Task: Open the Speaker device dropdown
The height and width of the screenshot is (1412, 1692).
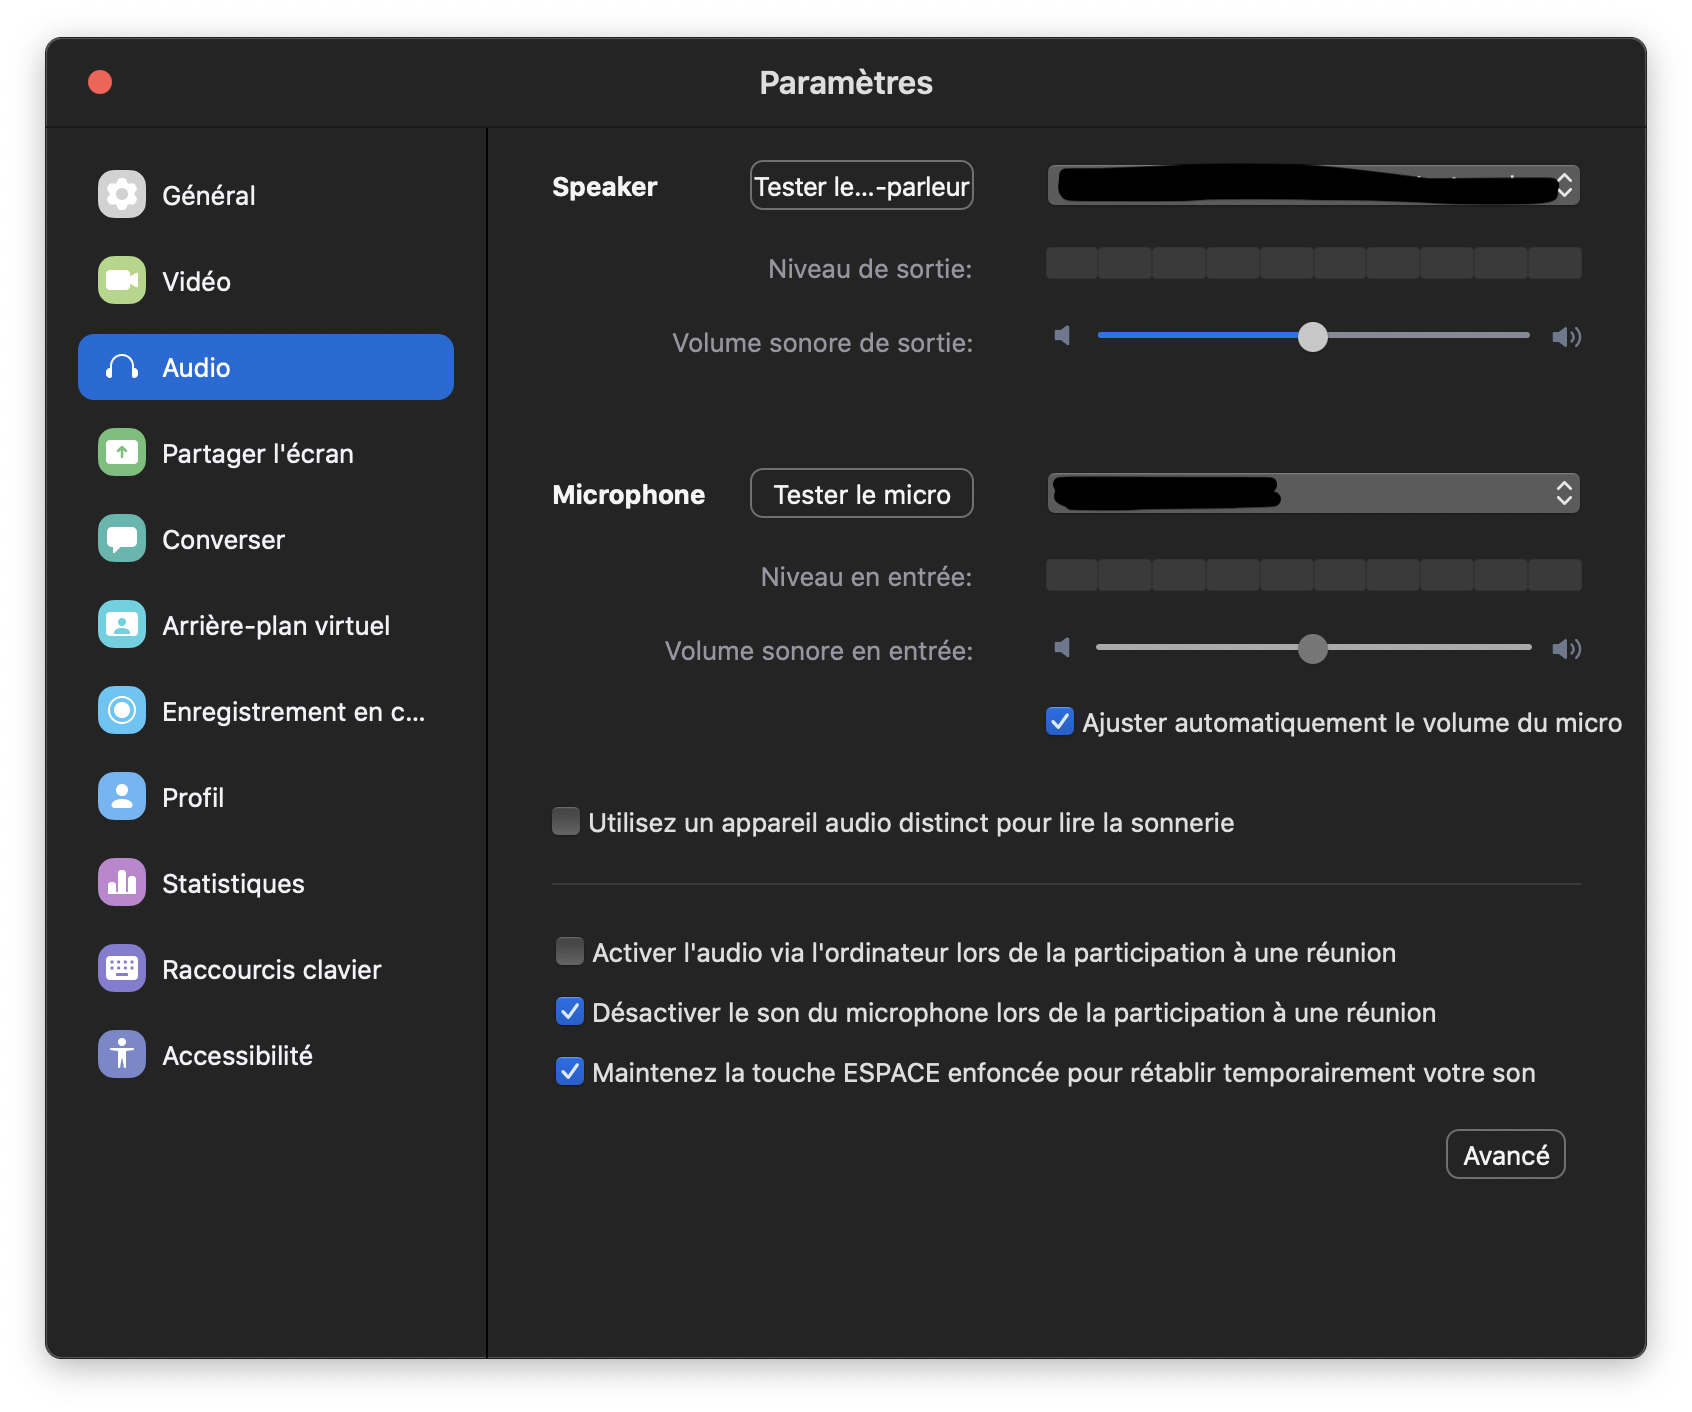Action: coord(1314,185)
